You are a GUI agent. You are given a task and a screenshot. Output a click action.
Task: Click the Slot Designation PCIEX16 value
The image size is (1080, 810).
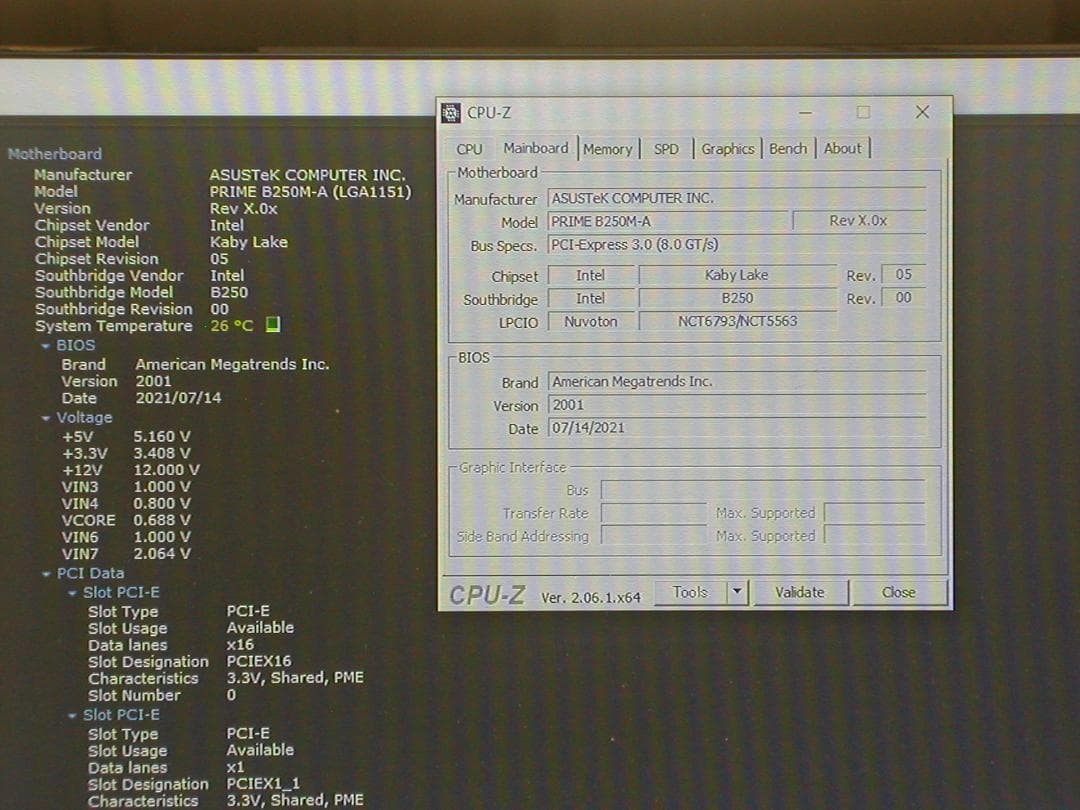[259, 661]
